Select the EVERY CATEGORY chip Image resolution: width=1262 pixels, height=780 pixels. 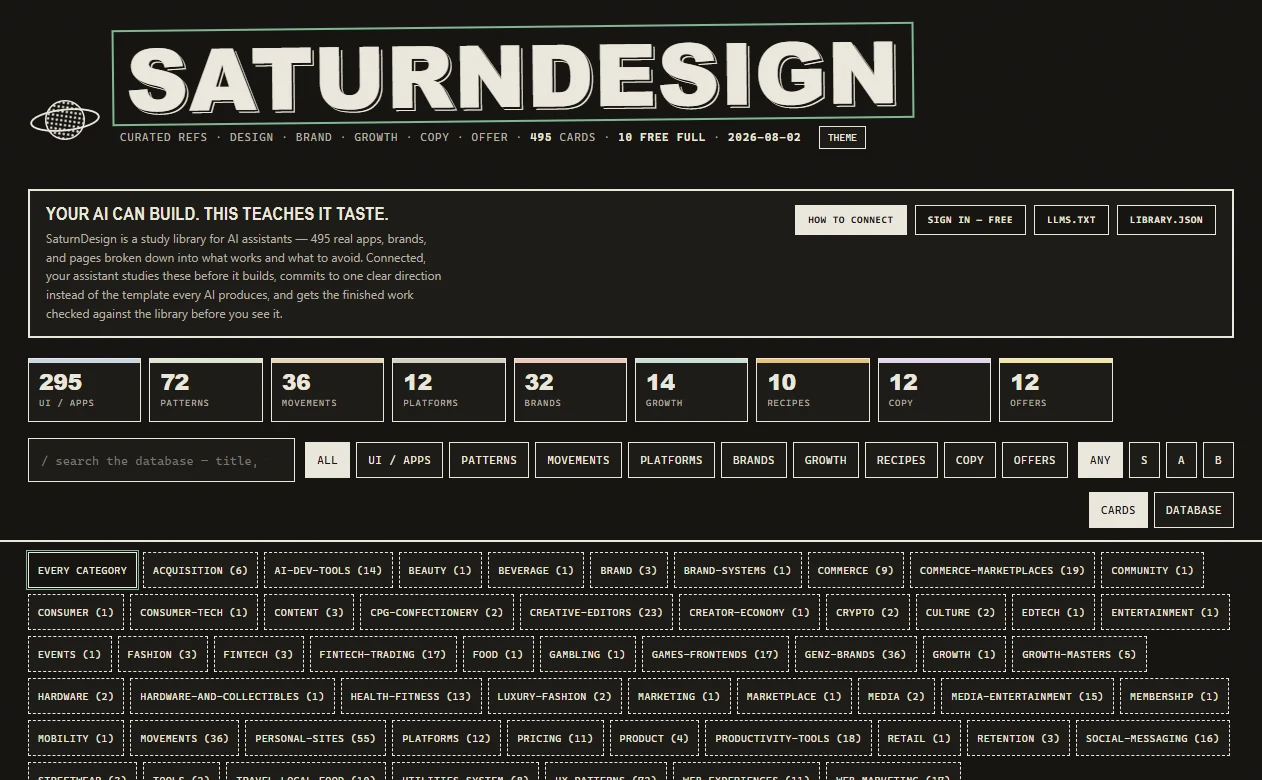82,570
